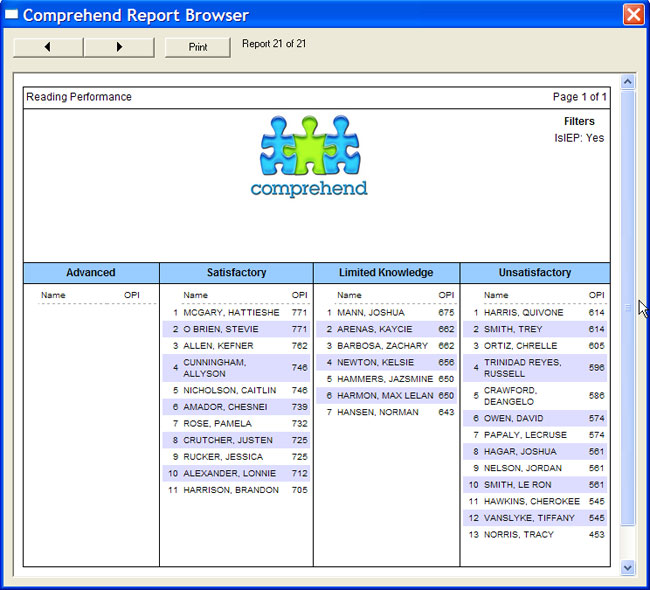Select the HARRIS, QUIVONE row
This screenshot has height=590, width=650.
[x=535, y=313]
